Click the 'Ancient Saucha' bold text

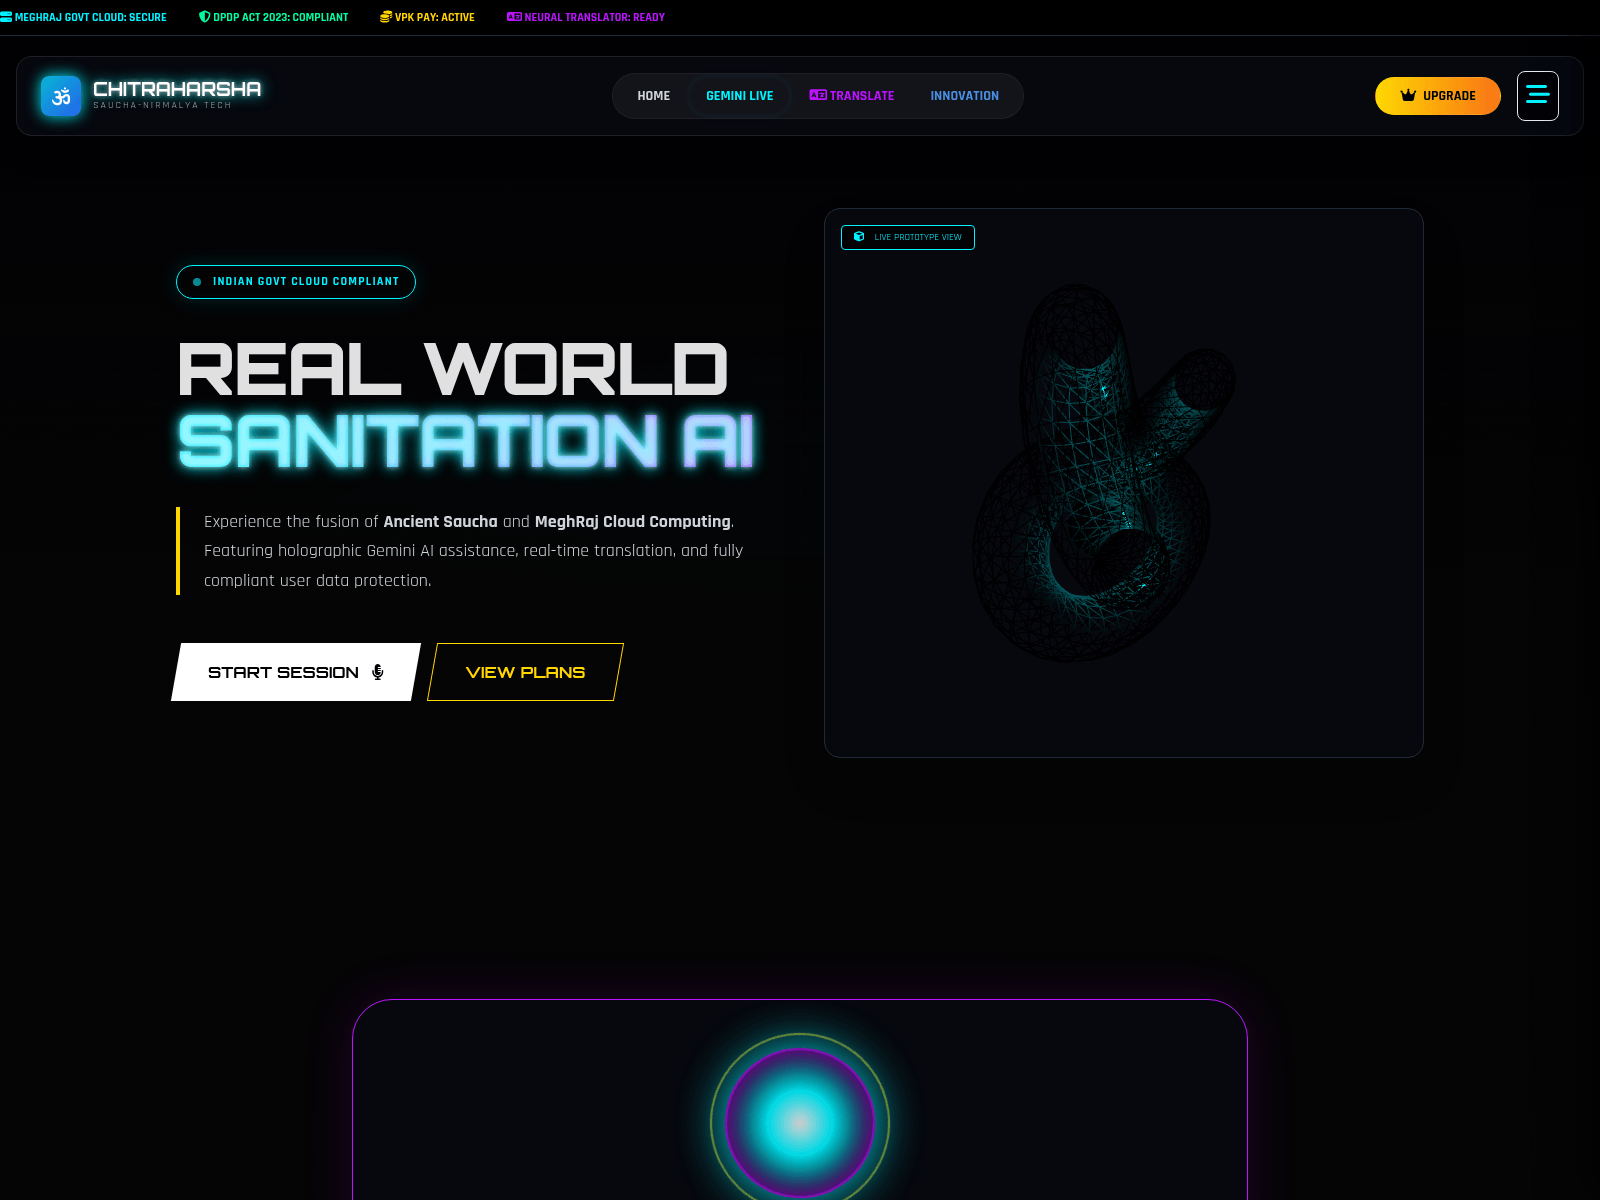click(440, 521)
